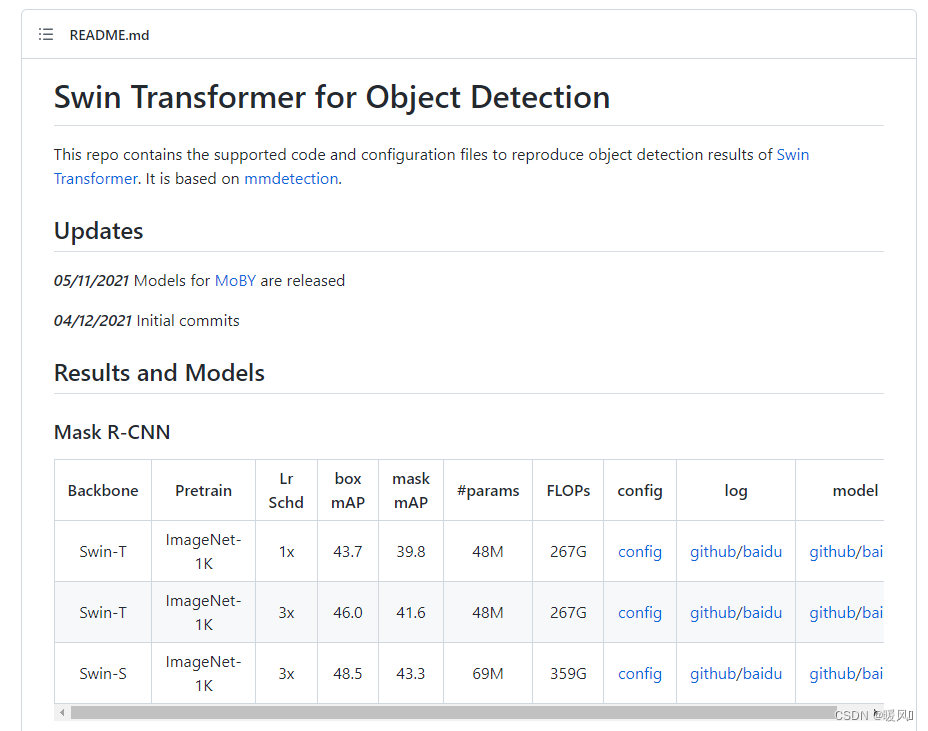Open the MoBY link under Updates
This screenshot has width=928, height=731.
click(235, 281)
